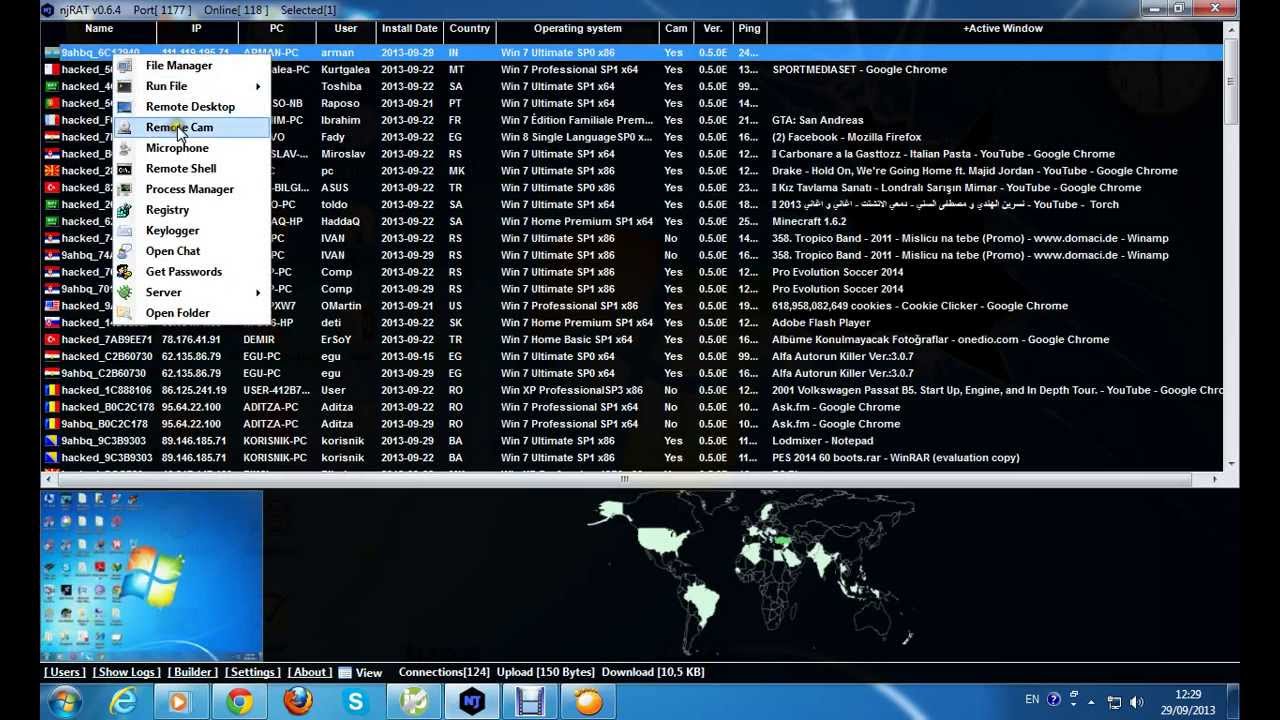1280x720 pixels.
Task: Click the Microphone icon in context menu
Action: pyautogui.click(x=124, y=148)
